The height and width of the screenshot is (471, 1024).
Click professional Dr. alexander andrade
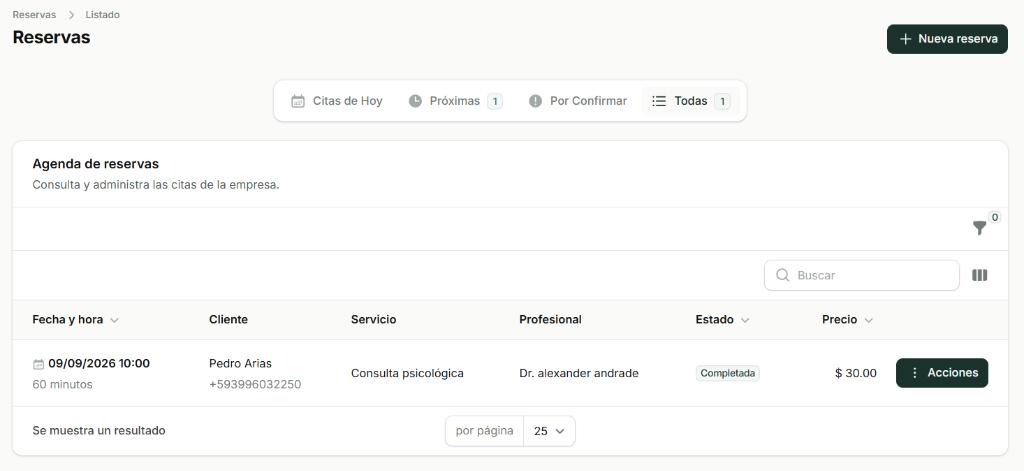click(x=579, y=374)
